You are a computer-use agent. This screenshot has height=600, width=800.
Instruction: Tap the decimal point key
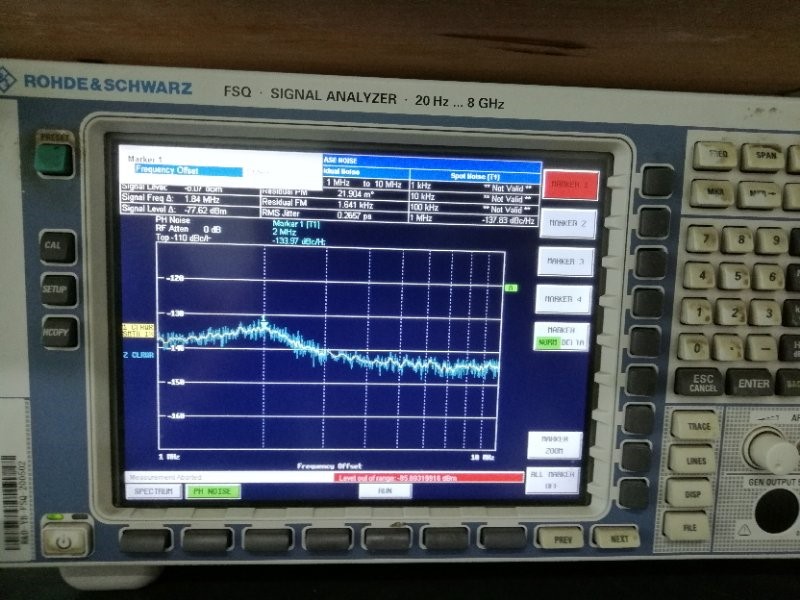click(728, 349)
